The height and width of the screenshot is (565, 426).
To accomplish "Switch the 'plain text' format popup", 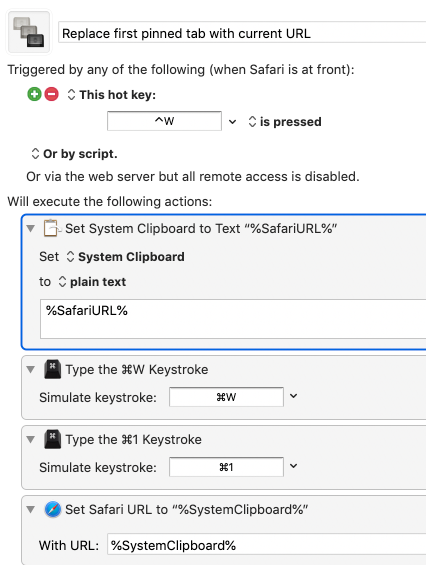I will pyautogui.click(x=92, y=282).
